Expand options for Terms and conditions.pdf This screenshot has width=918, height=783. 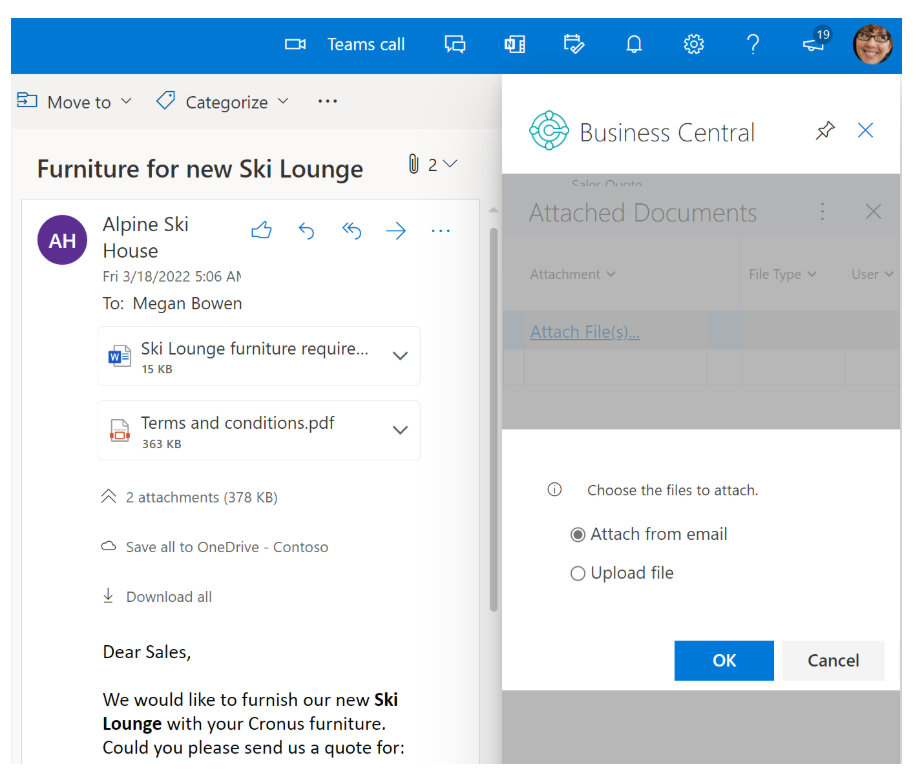tap(400, 430)
